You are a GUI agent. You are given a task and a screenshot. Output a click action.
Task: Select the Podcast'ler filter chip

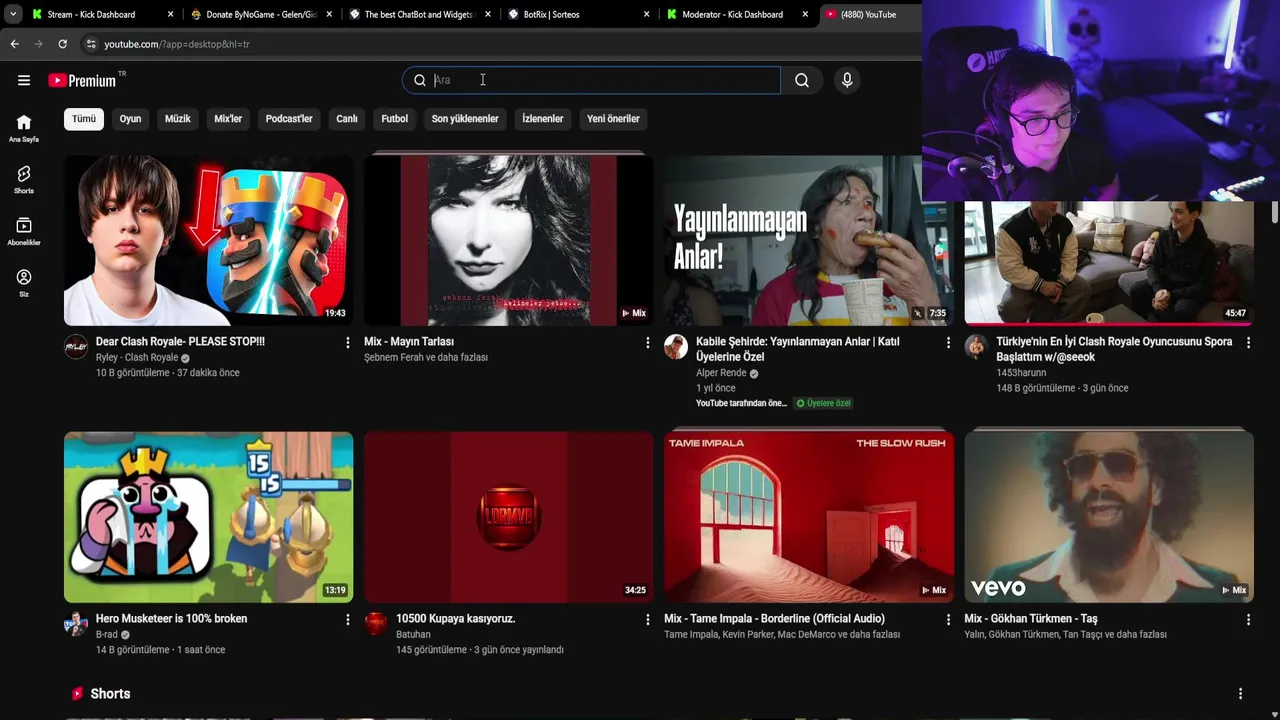[289, 119]
